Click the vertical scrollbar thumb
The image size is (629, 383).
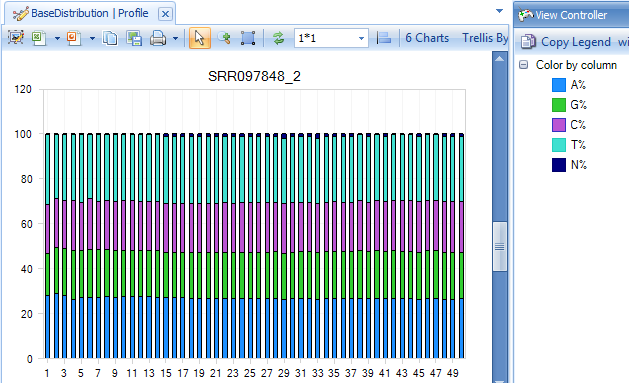(499, 246)
